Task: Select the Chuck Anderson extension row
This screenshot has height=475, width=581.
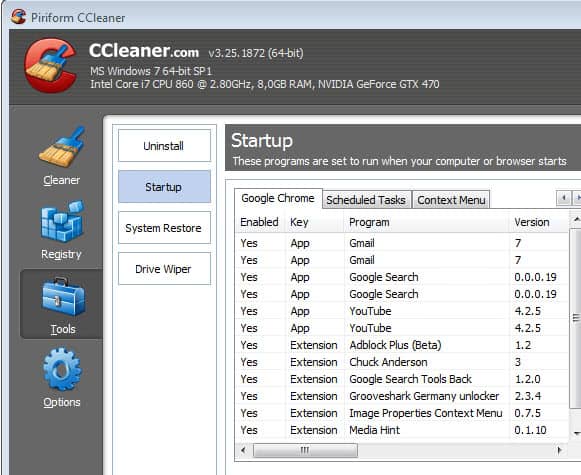Action: [401, 362]
